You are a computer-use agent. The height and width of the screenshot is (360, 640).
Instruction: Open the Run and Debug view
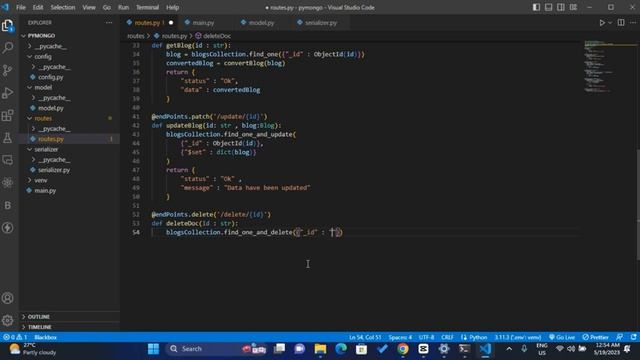(8, 93)
